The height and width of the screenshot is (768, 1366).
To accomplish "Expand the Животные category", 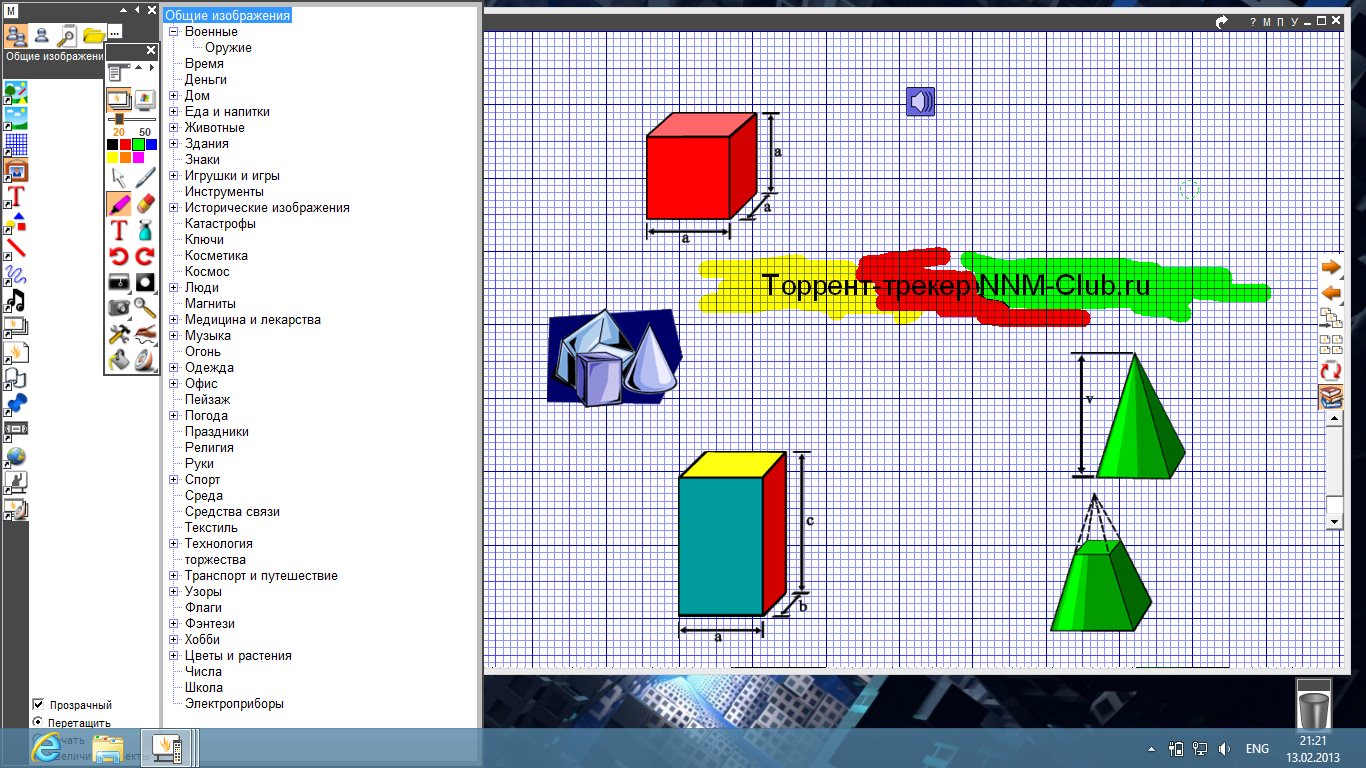I will [x=173, y=128].
